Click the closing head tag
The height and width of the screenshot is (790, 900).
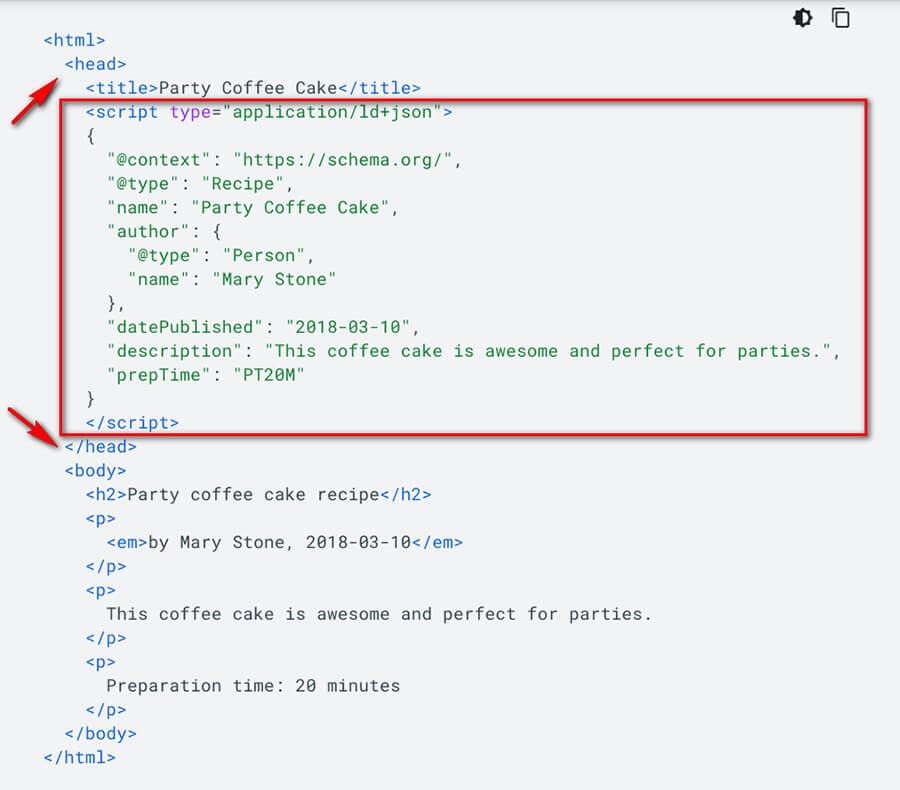click(x=101, y=447)
